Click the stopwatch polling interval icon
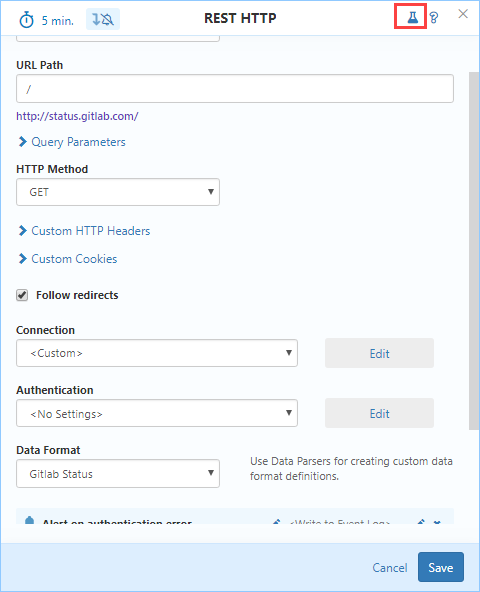 pos(26,20)
